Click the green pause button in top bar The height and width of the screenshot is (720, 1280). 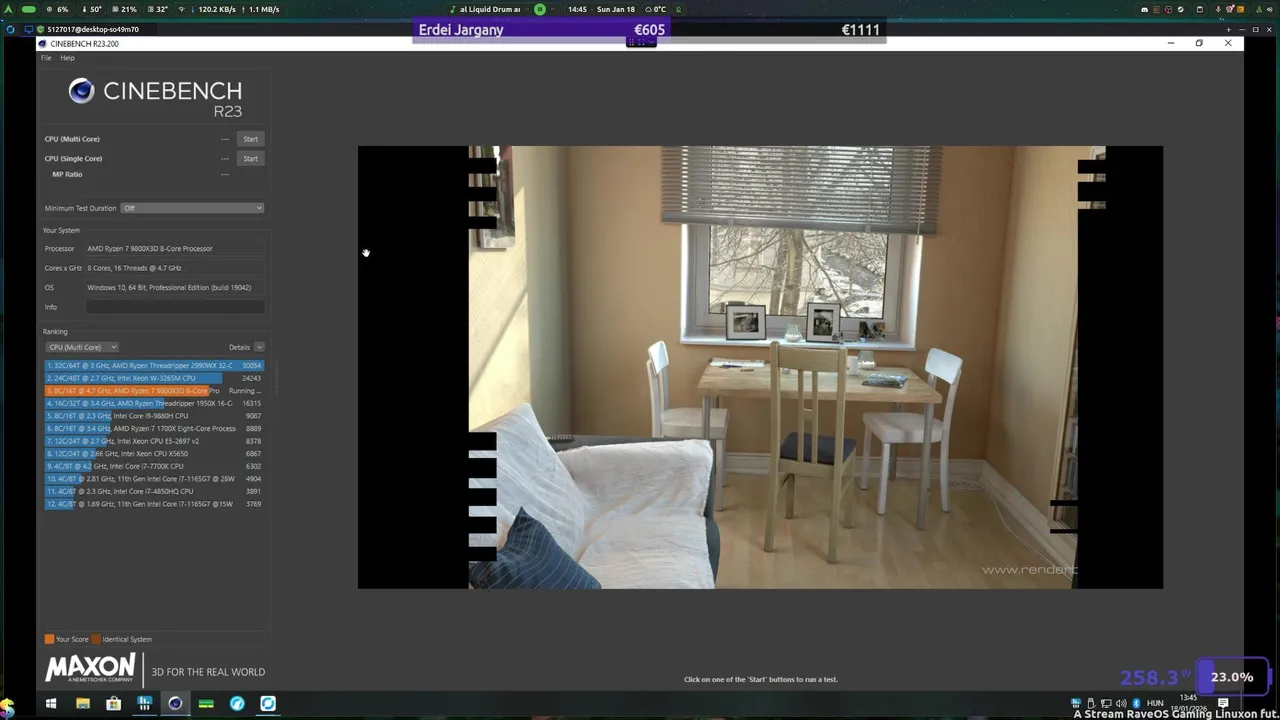[540, 9]
